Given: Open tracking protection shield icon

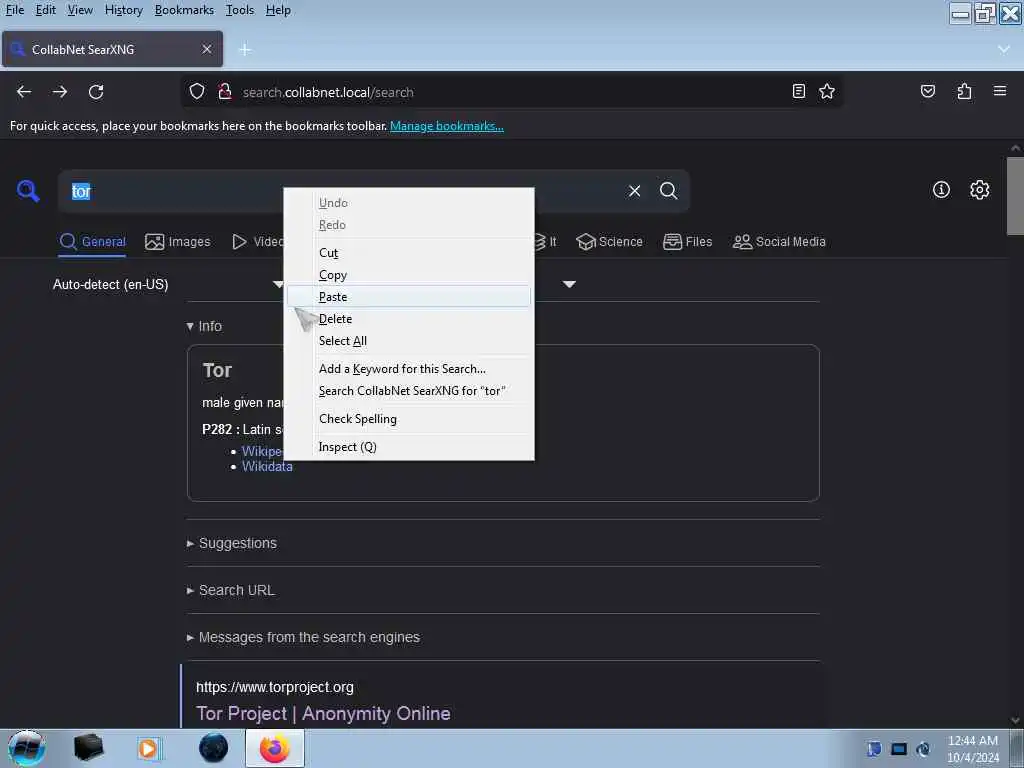Looking at the screenshot, I should pyautogui.click(x=197, y=91).
